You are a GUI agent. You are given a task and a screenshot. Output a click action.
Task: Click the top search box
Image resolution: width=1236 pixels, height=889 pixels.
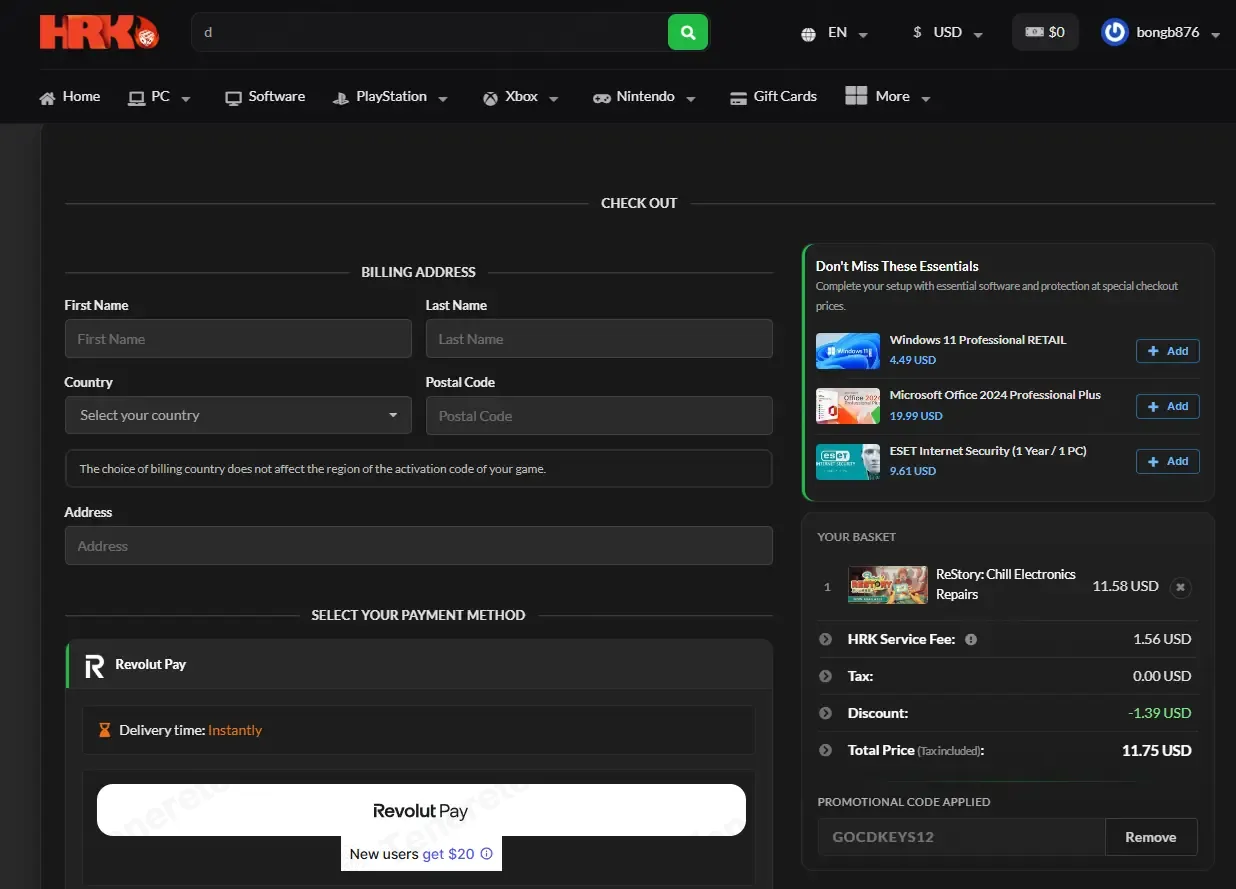point(430,32)
